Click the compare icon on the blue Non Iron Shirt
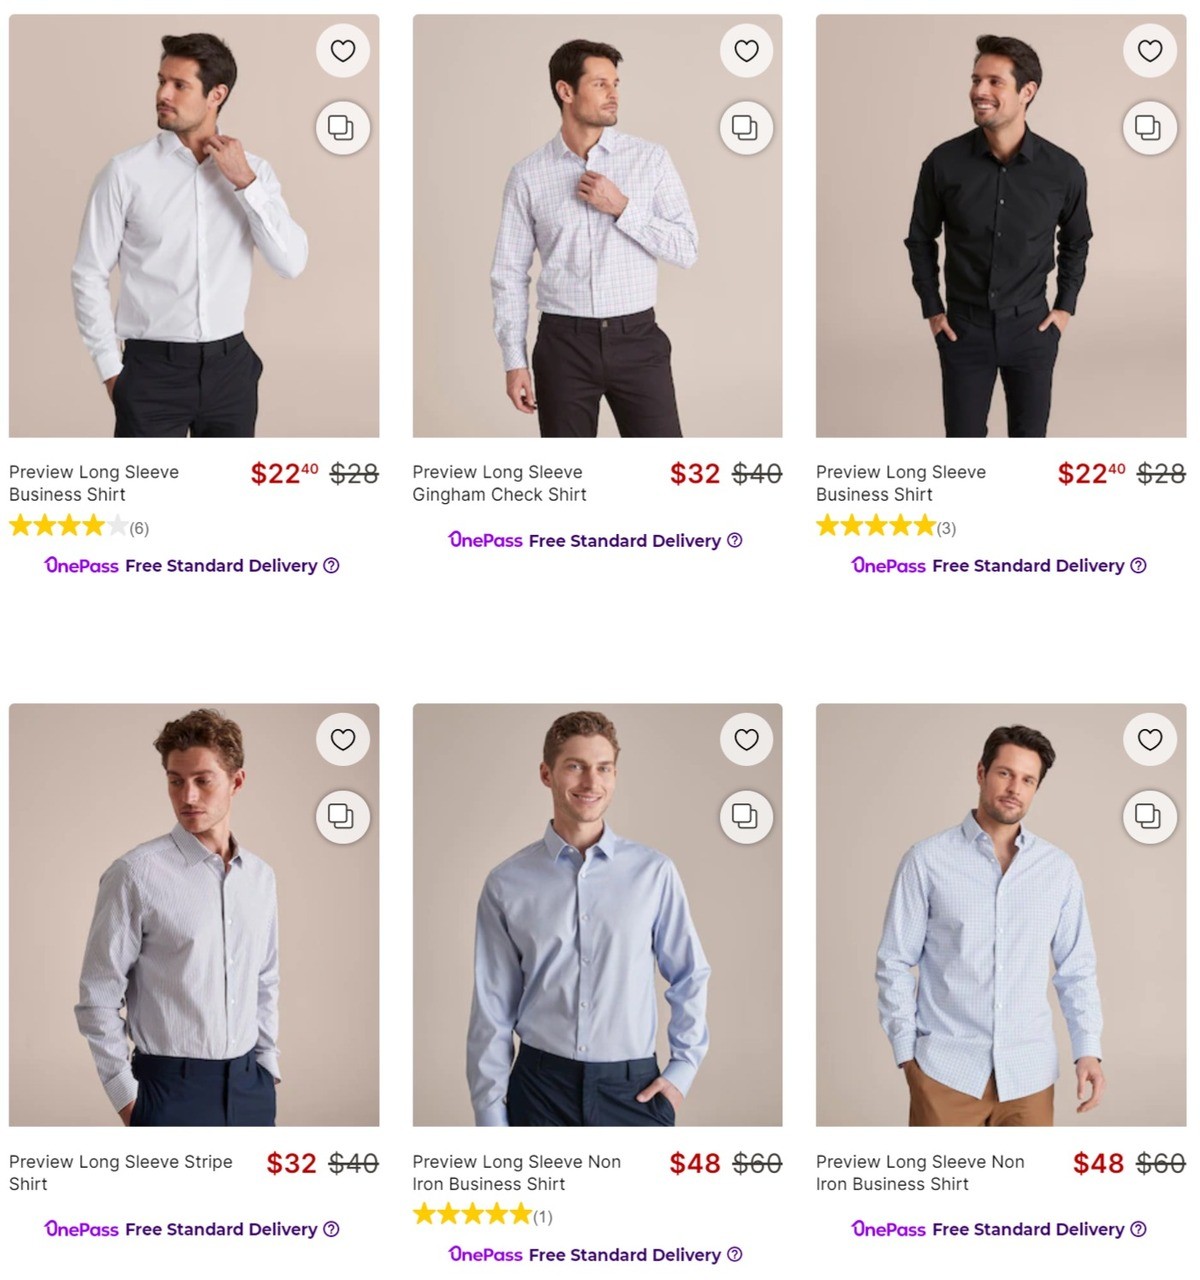The width and height of the screenshot is (1200, 1280). (x=746, y=817)
